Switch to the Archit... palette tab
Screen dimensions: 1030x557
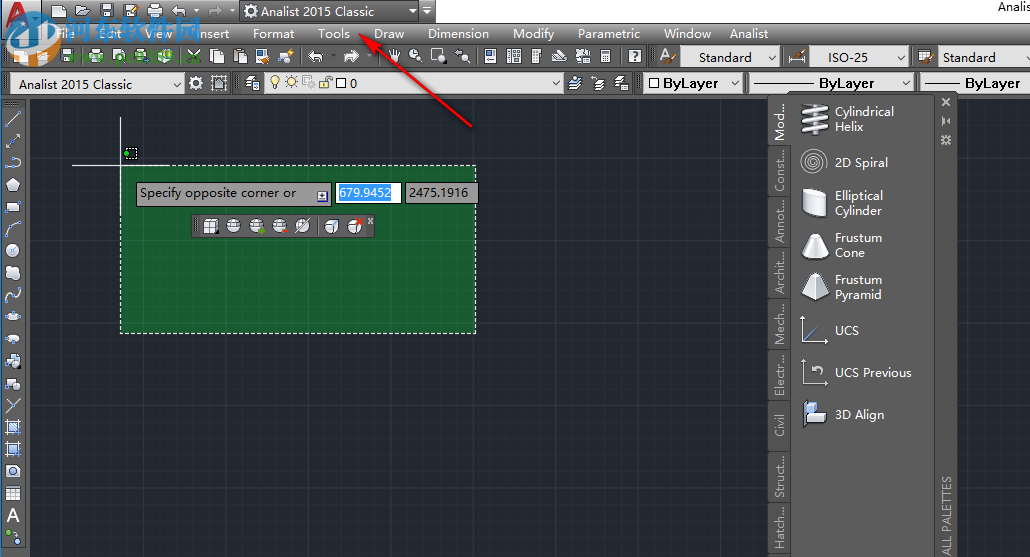tap(779, 273)
